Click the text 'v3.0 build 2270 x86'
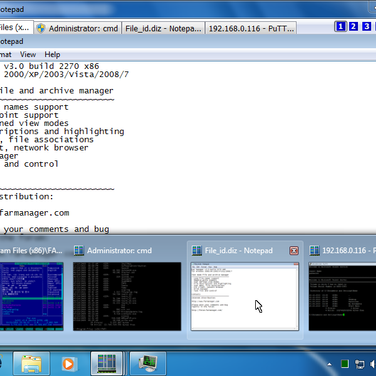Screen dimensions: 376x376 coord(51,66)
